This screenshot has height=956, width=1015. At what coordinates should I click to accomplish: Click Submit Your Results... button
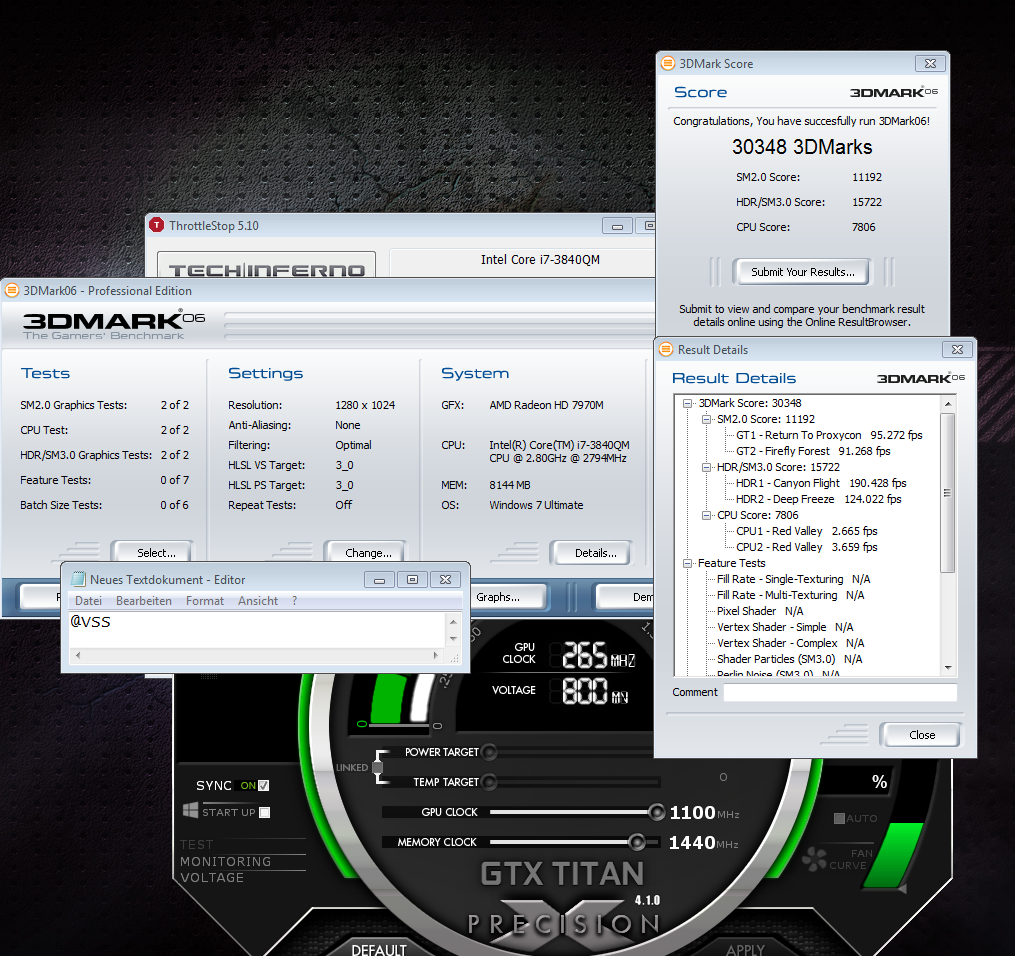coord(802,272)
